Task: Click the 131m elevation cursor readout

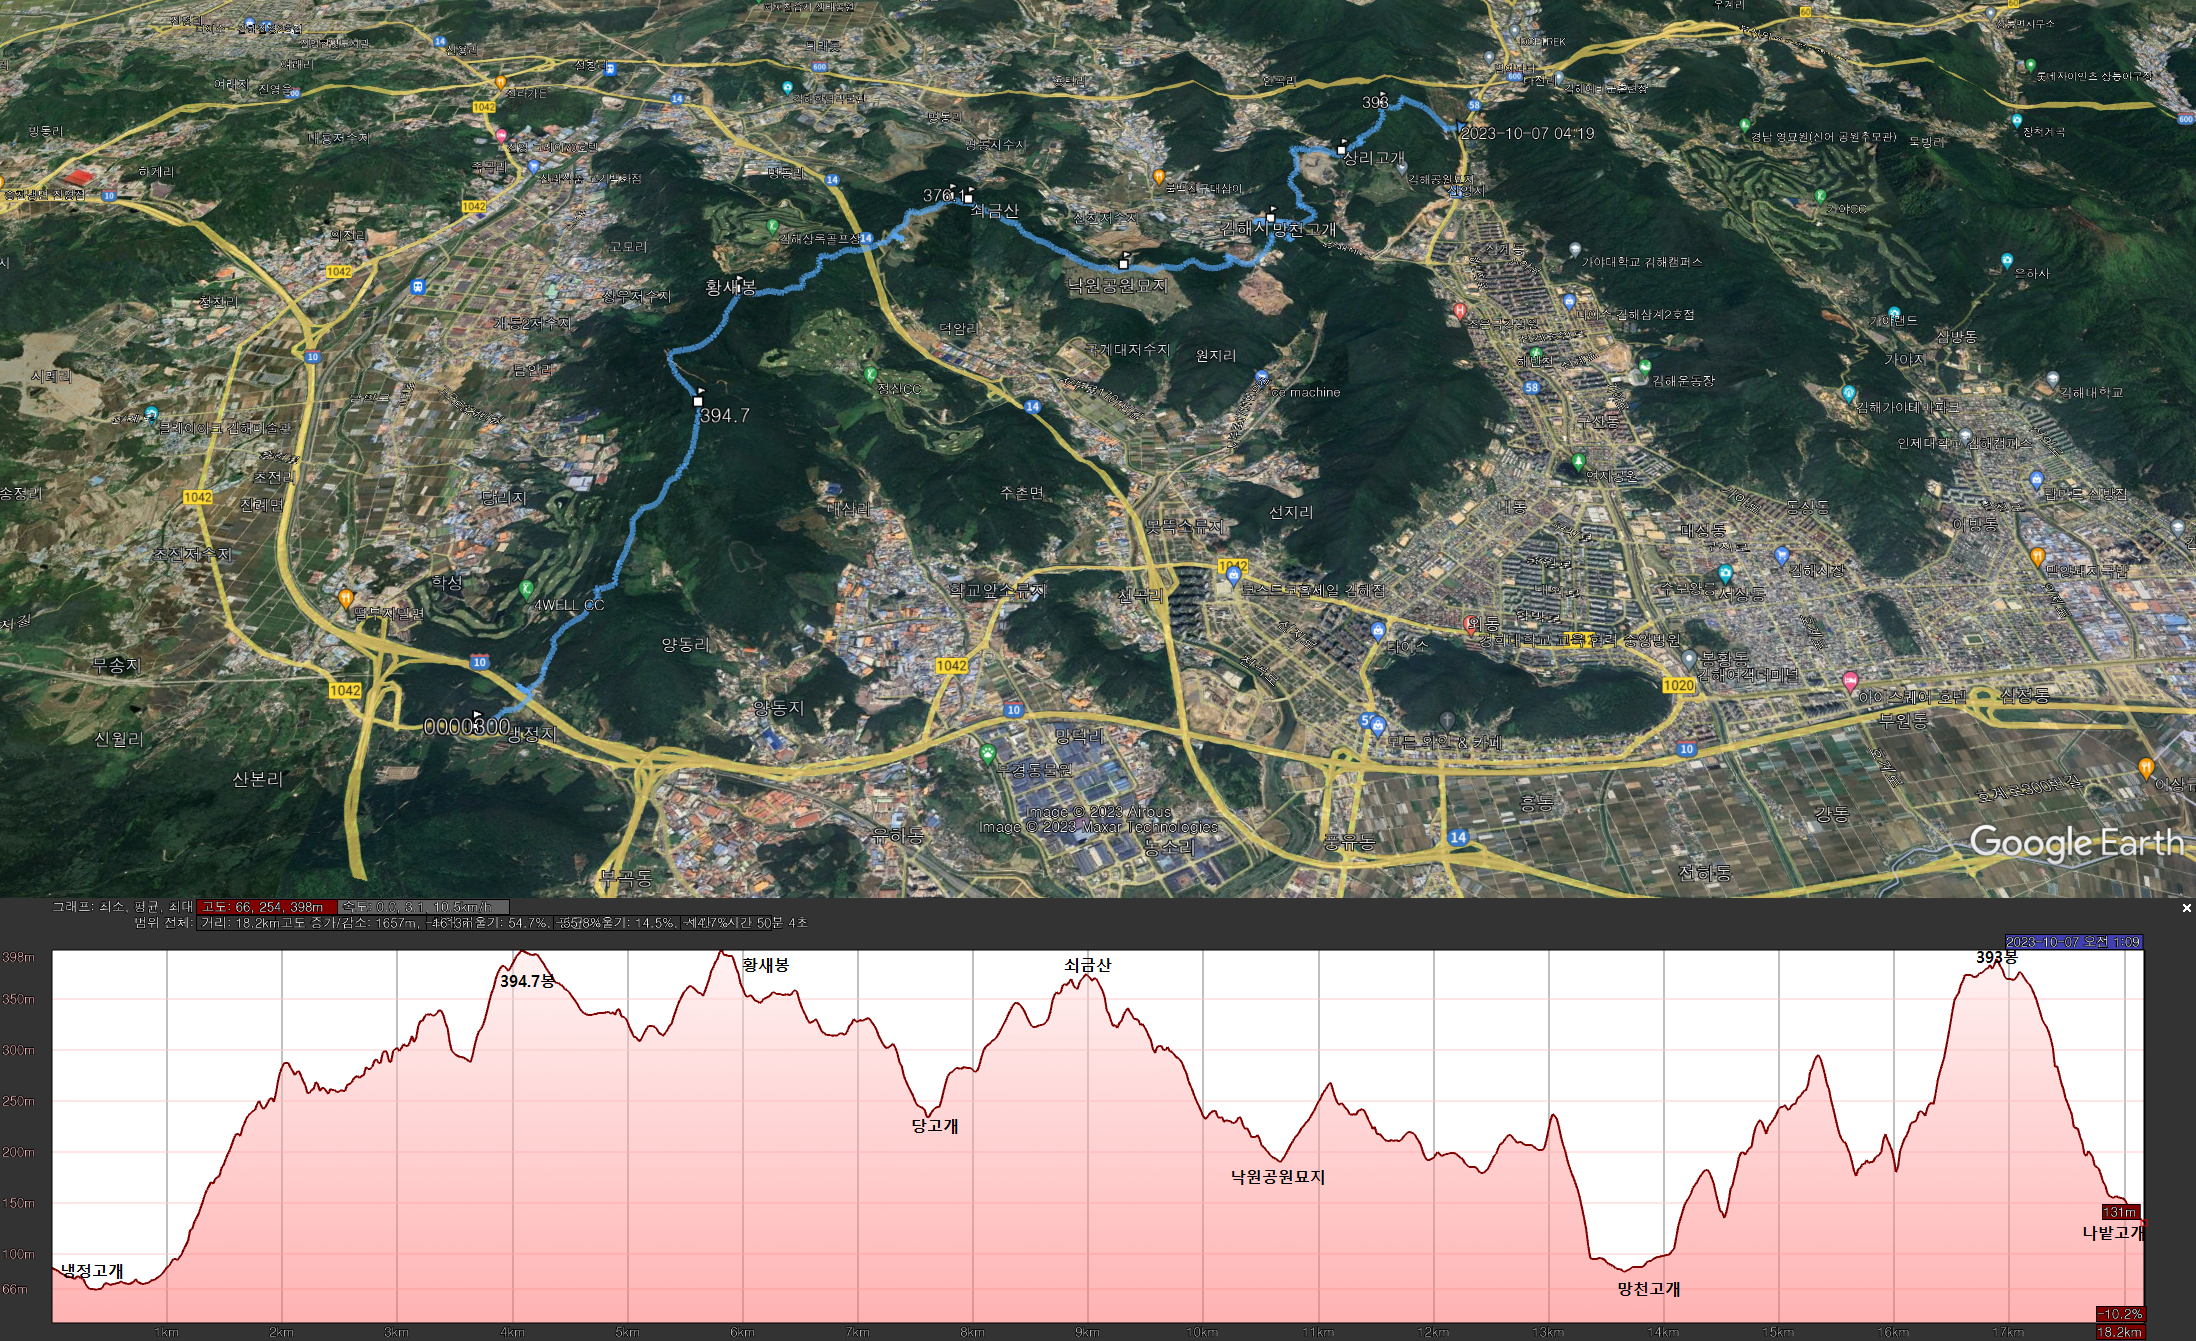Action: 2119,1212
